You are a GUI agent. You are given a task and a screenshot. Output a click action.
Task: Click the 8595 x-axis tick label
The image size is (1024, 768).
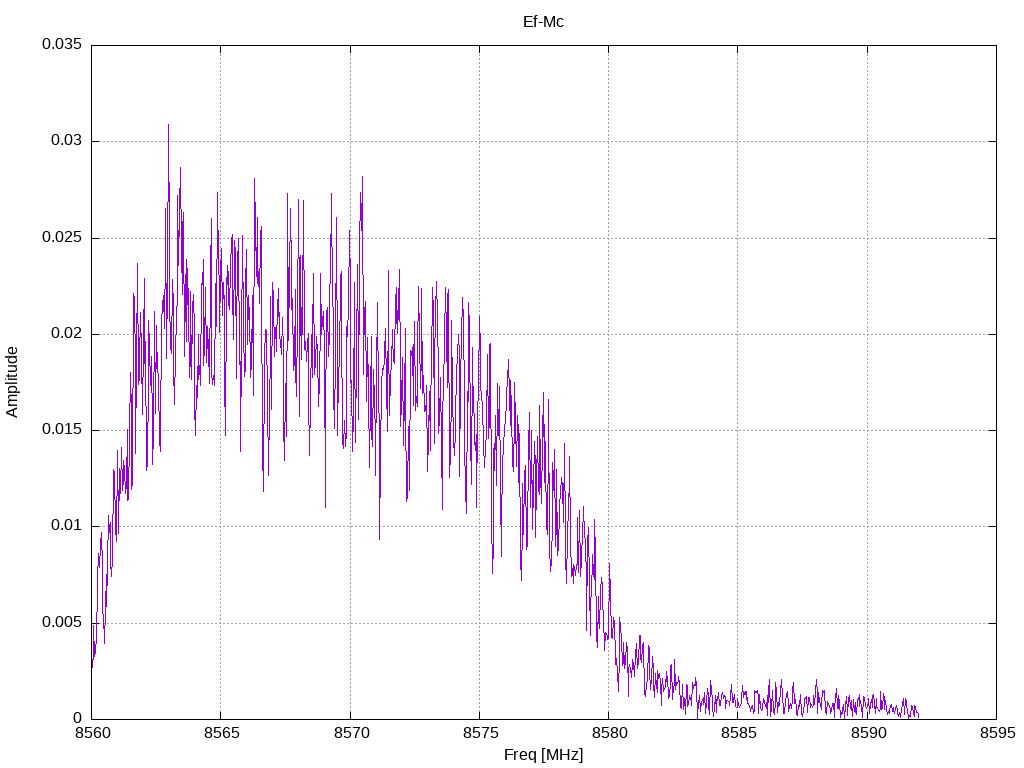click(996, 733)
